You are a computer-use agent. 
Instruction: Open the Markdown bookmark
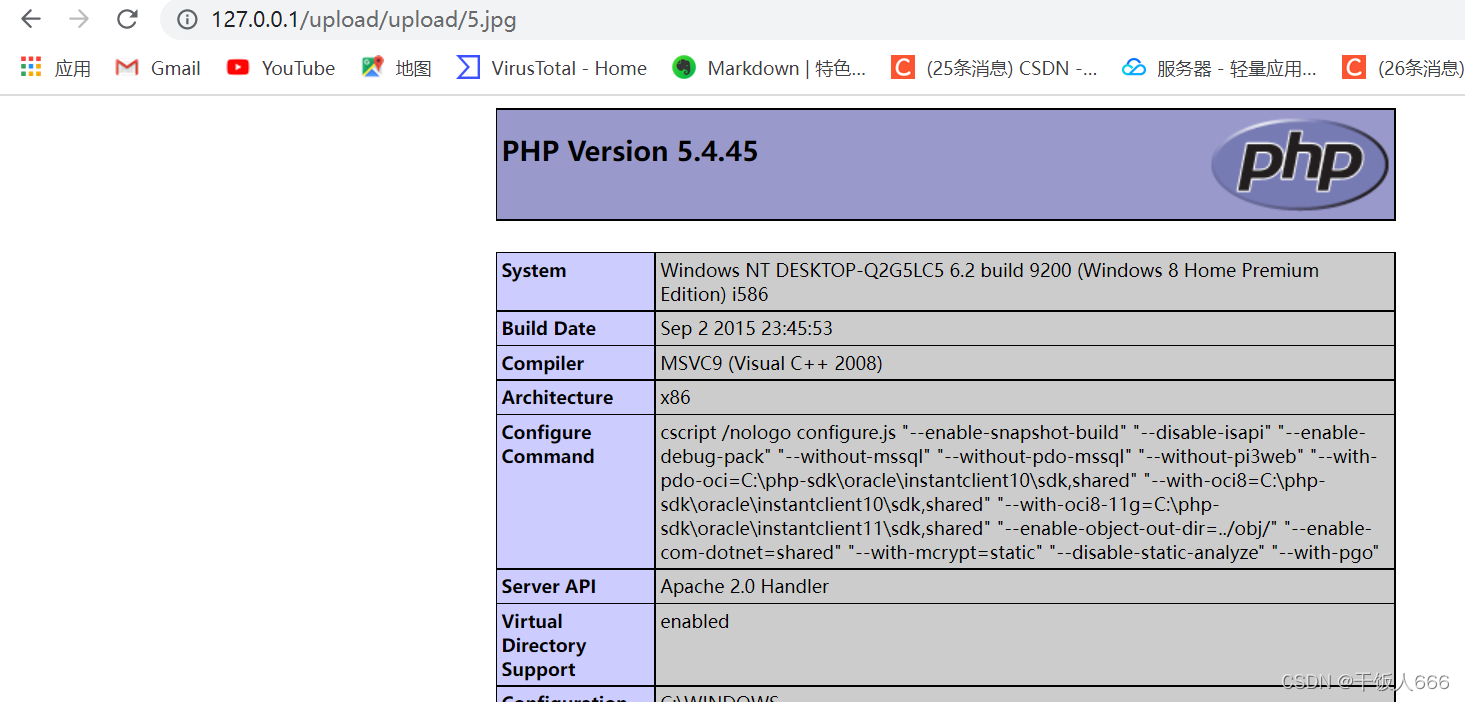[769, 68]
